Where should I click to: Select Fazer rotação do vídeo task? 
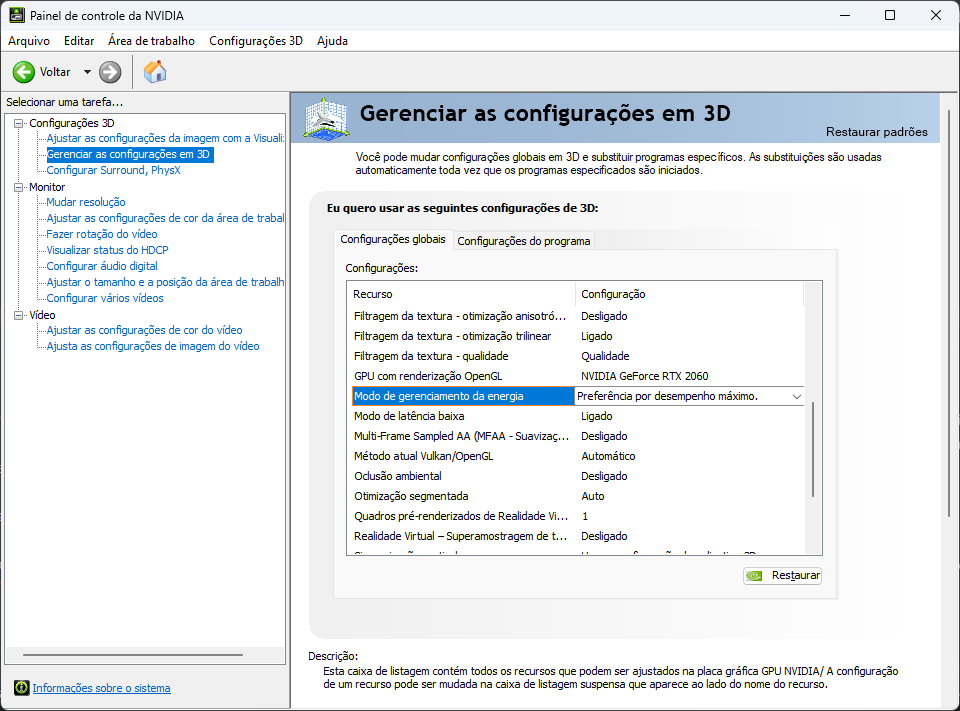point(102,234)
